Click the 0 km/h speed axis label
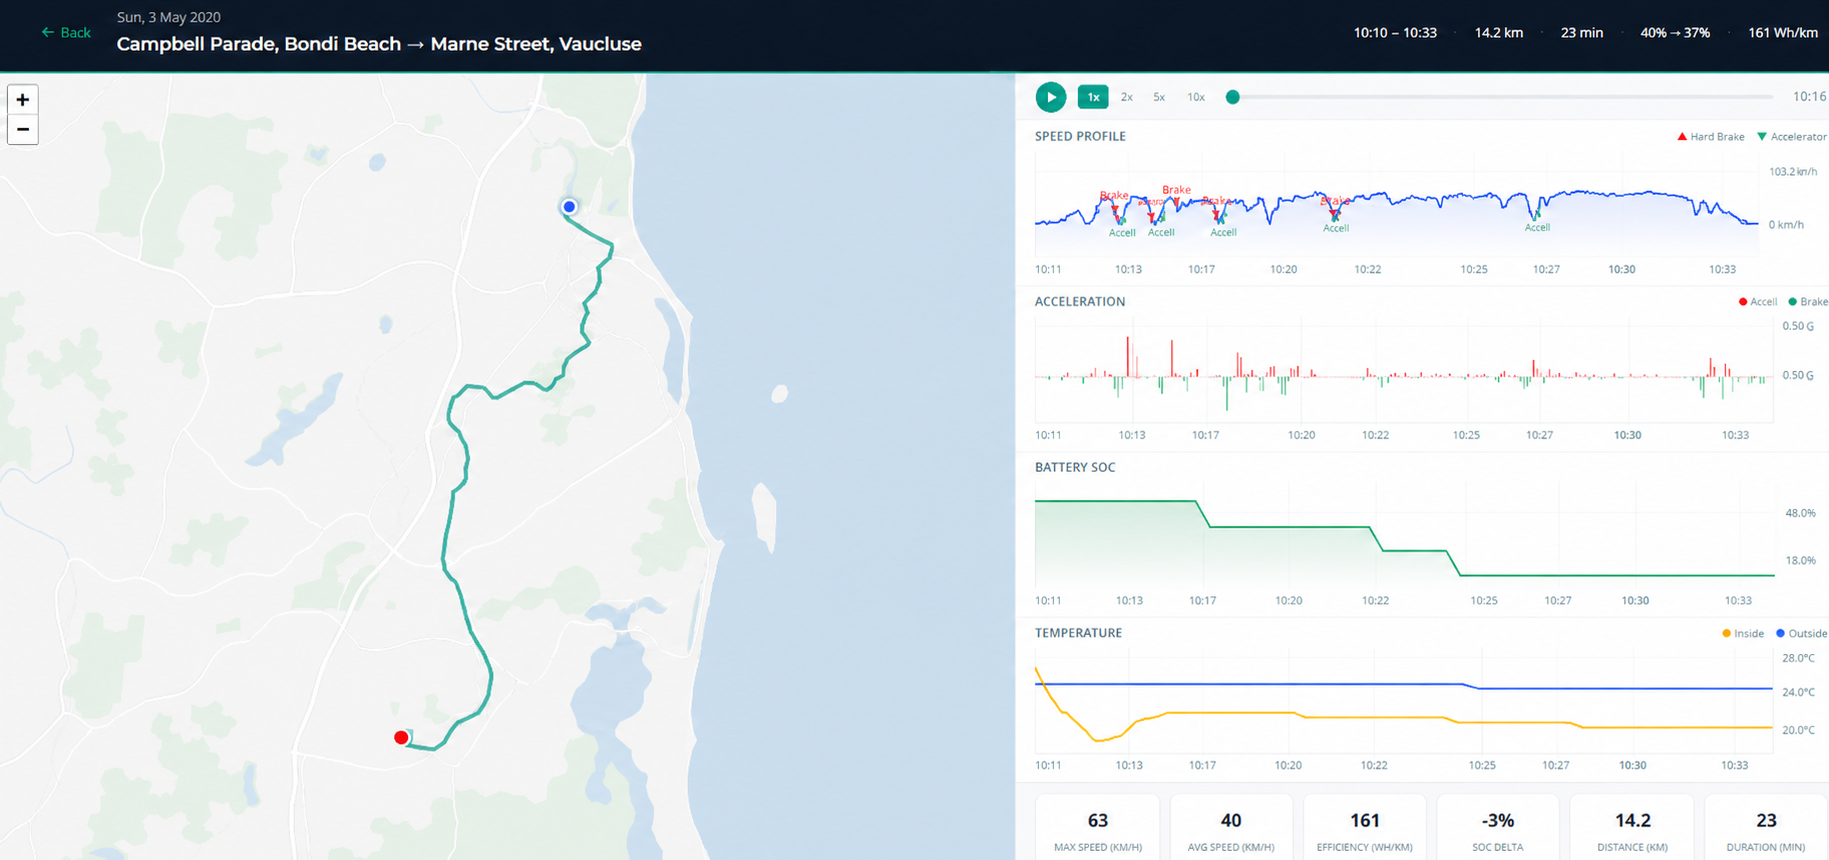The height and width of the screenshot is (860, 1829). click(x=1786, y=225)
